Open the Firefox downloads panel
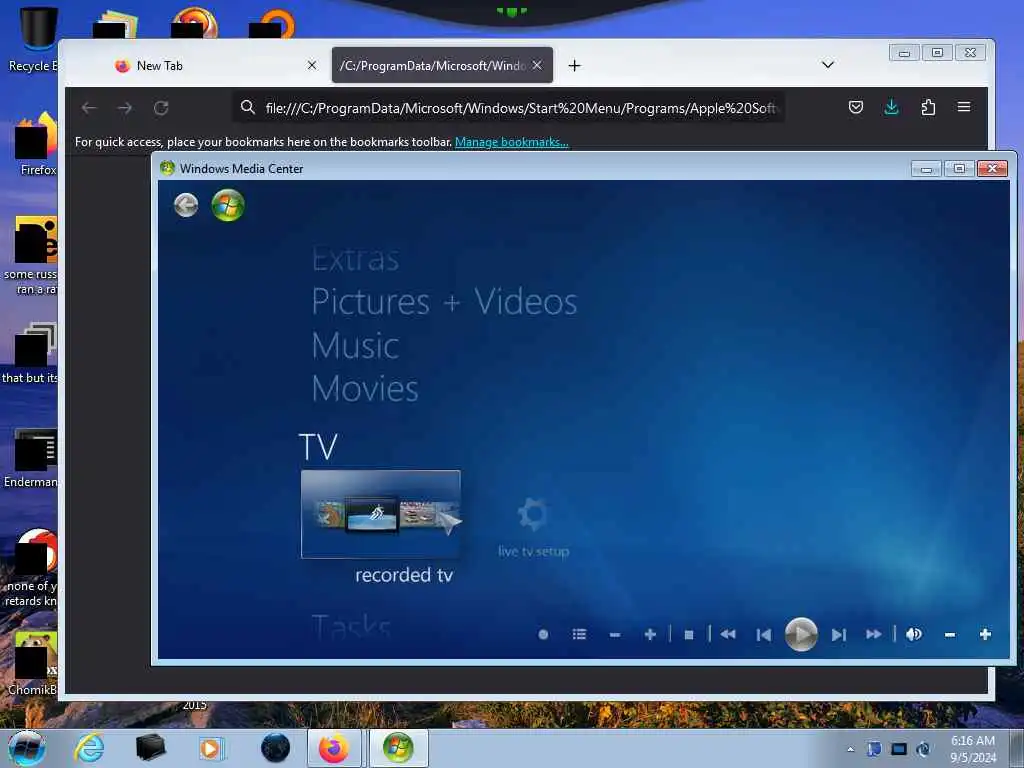Viewport: 1024px width, 768px height. [x=891, y=107]
